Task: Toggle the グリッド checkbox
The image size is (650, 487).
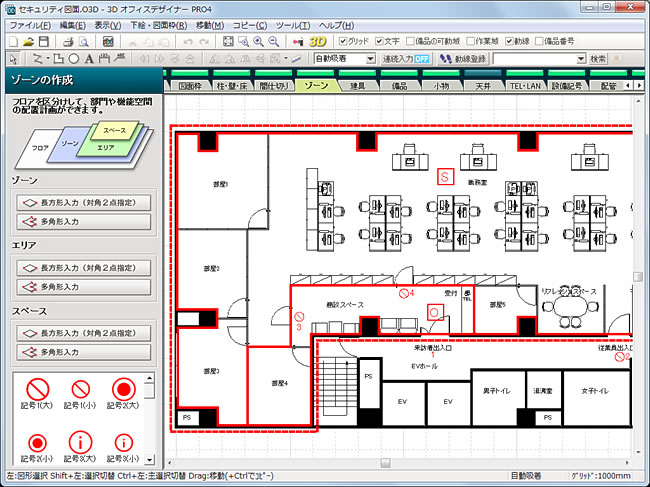Action: click(343, 41)
